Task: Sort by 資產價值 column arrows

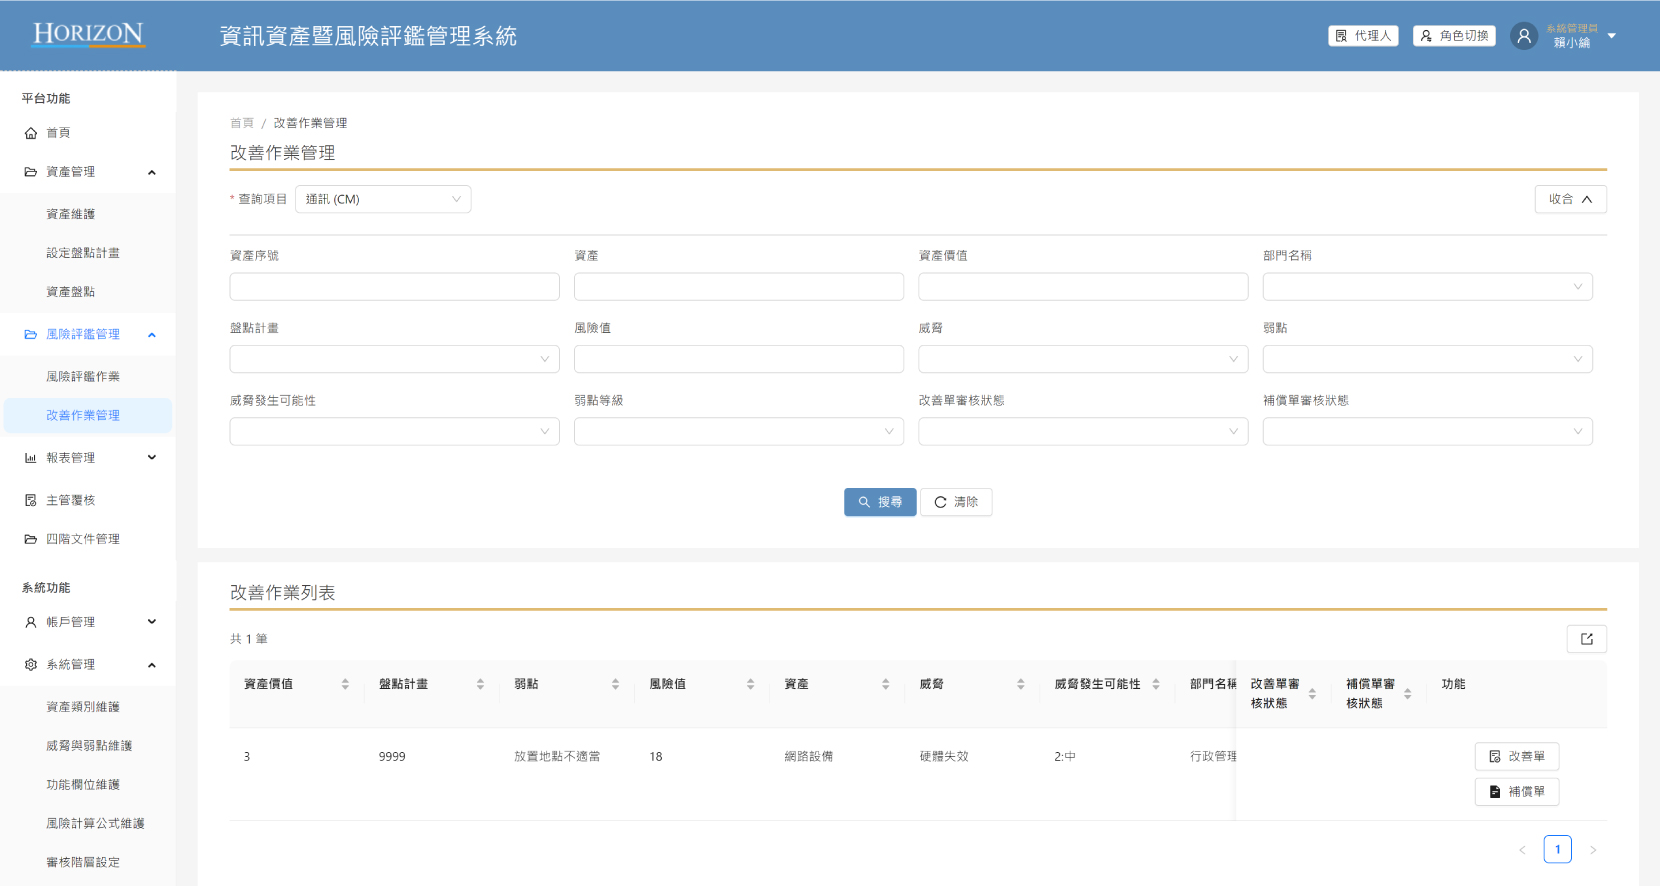Action: [x=345, y=684]
